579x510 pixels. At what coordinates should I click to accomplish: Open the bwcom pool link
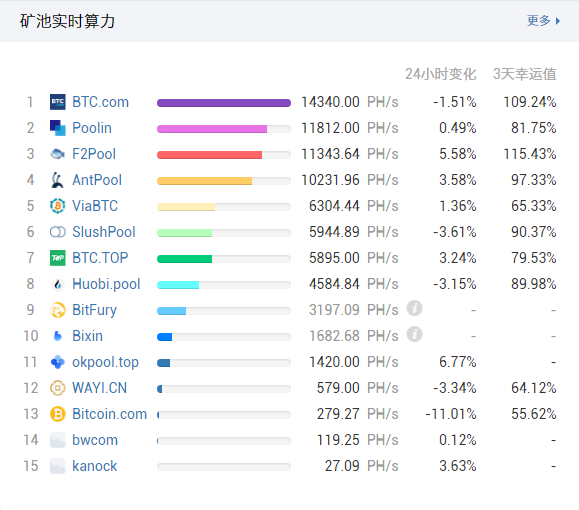click(x=95, y=440)
